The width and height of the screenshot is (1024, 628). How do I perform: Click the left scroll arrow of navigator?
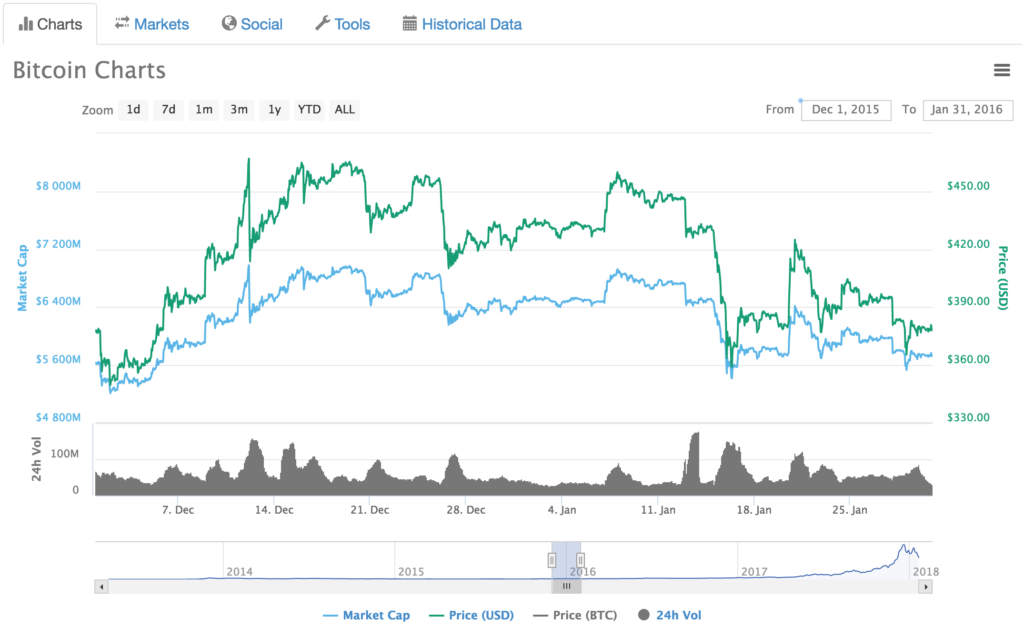(101, 586)
